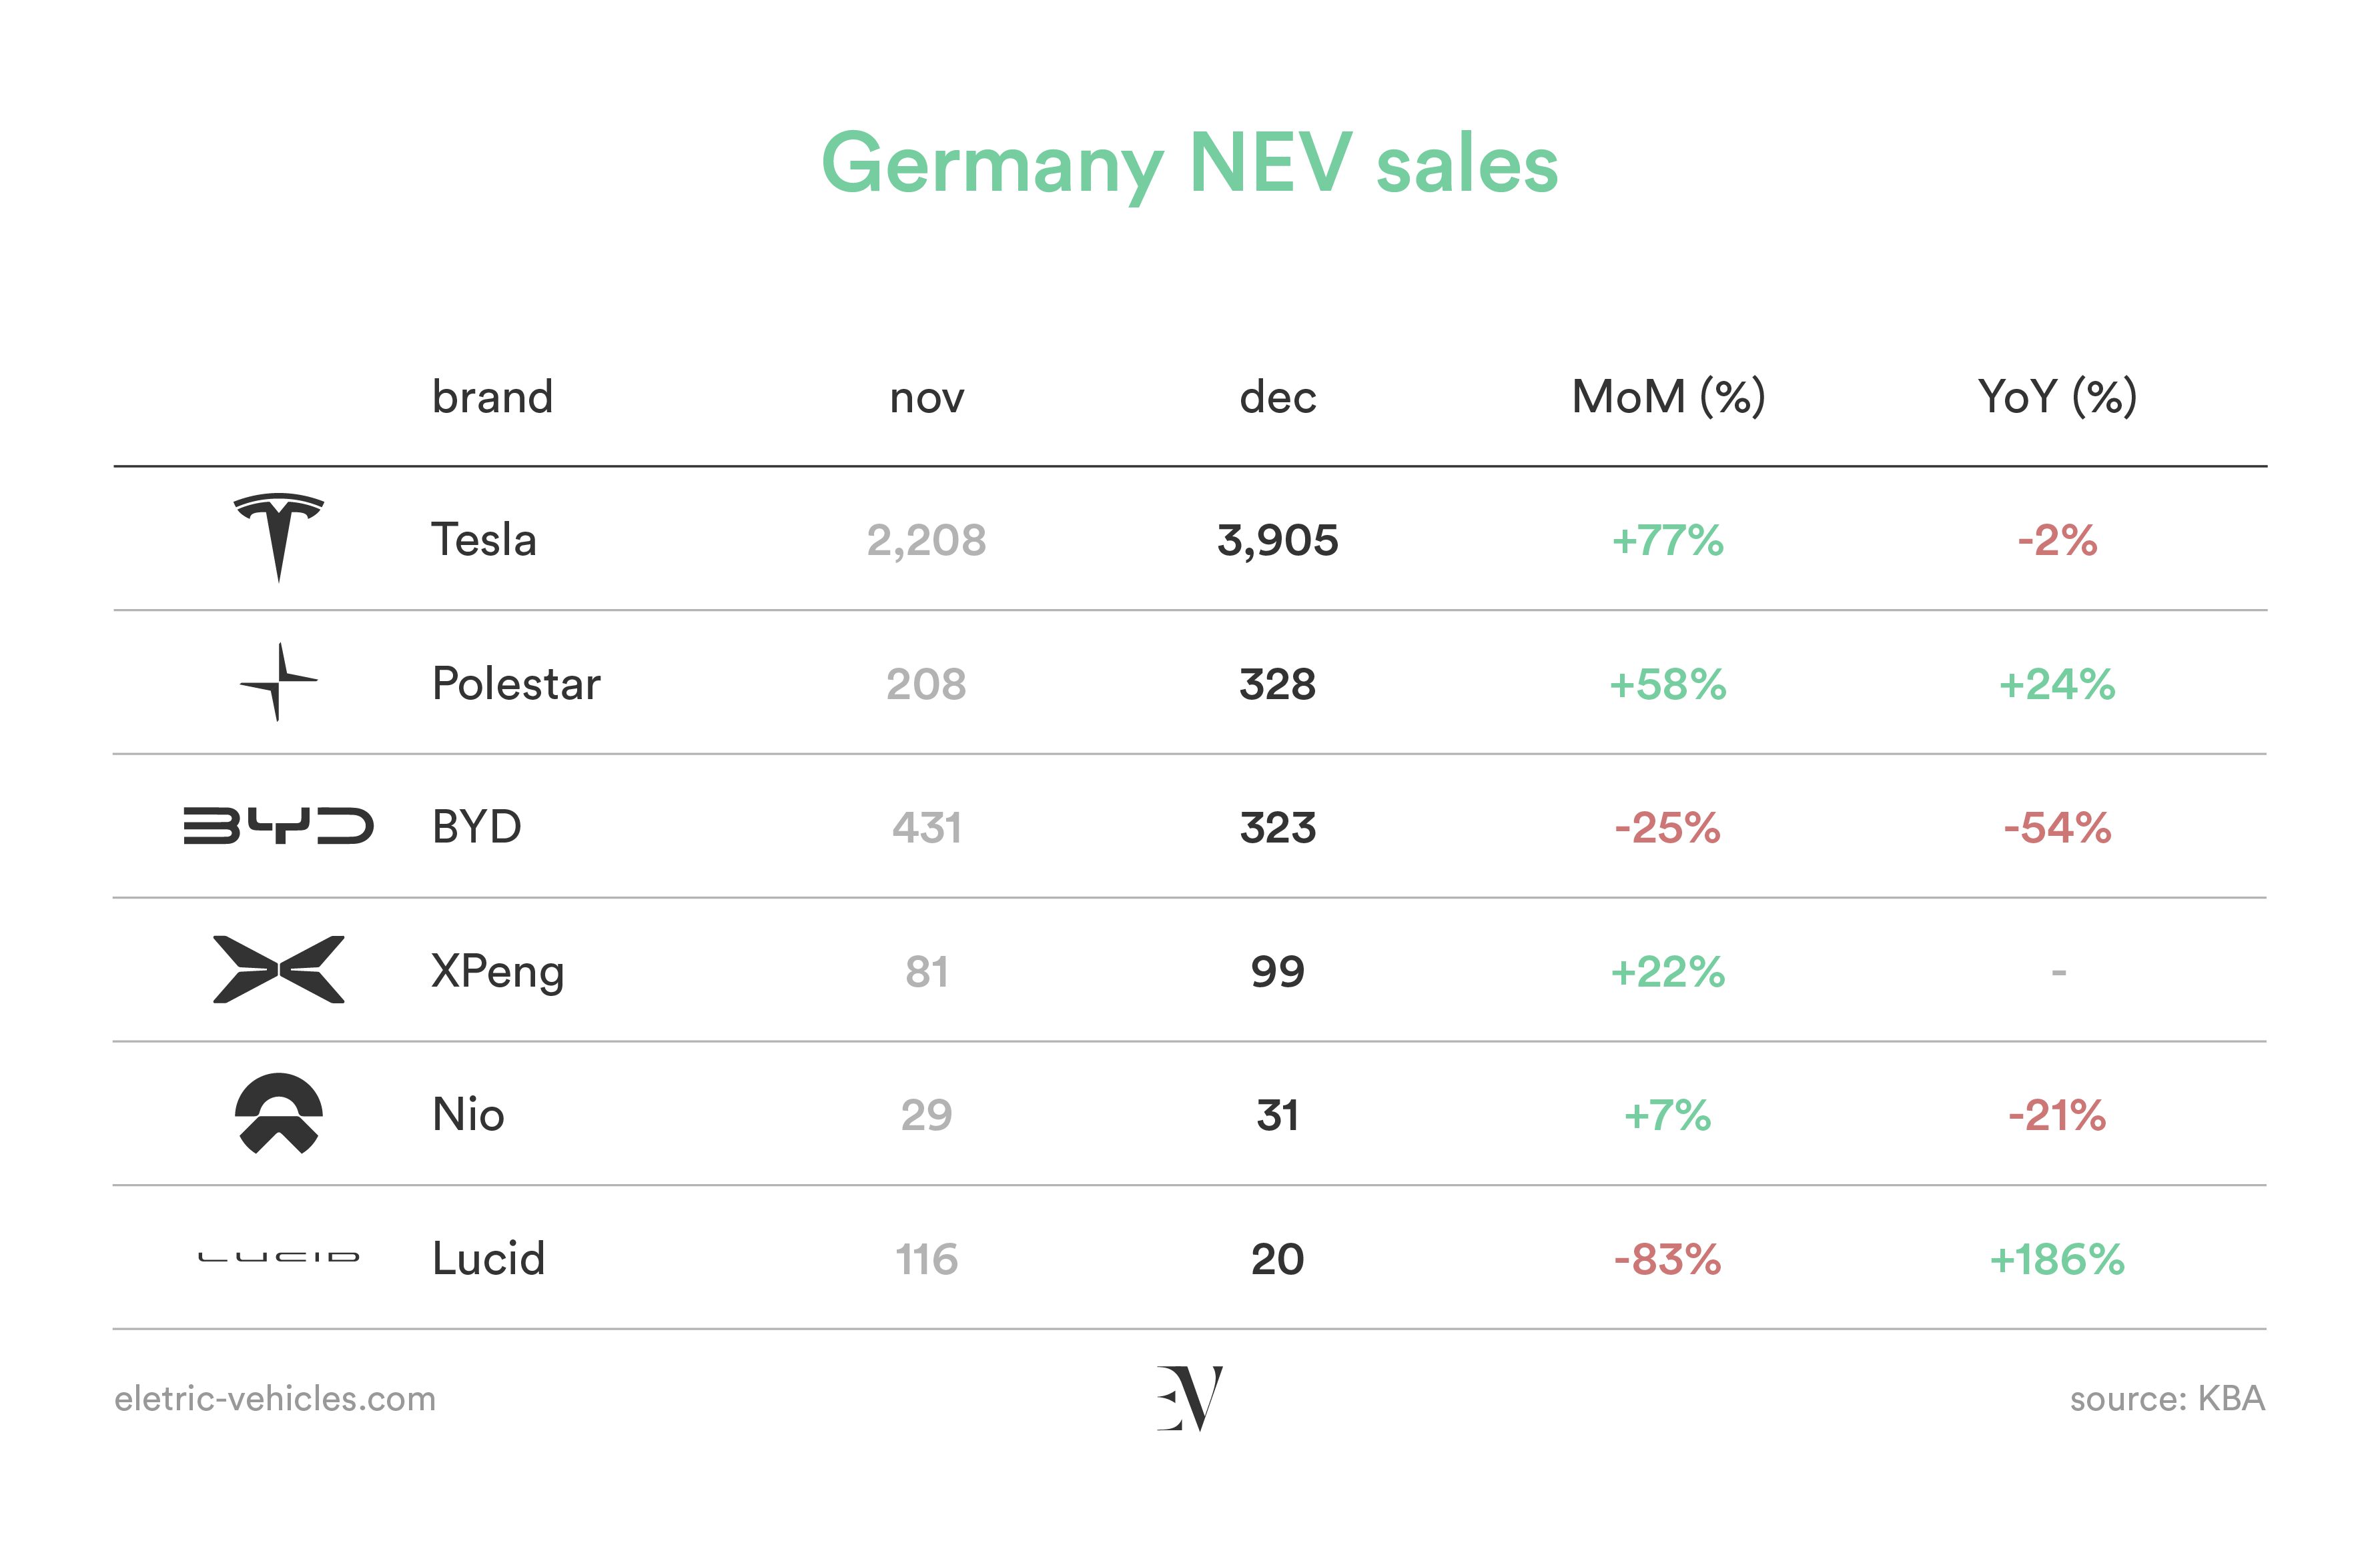Click the Lucid wordmark logo
This screenshot has width=2380, height=1563.
pos(279,1257)
